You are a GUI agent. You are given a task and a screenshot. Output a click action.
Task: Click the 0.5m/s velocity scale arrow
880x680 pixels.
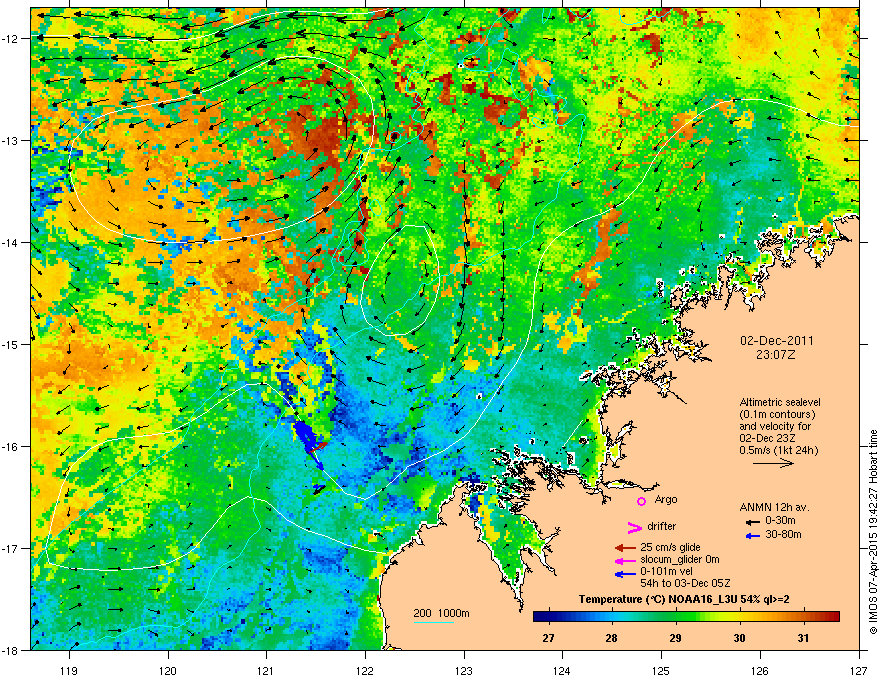(773, 463)
